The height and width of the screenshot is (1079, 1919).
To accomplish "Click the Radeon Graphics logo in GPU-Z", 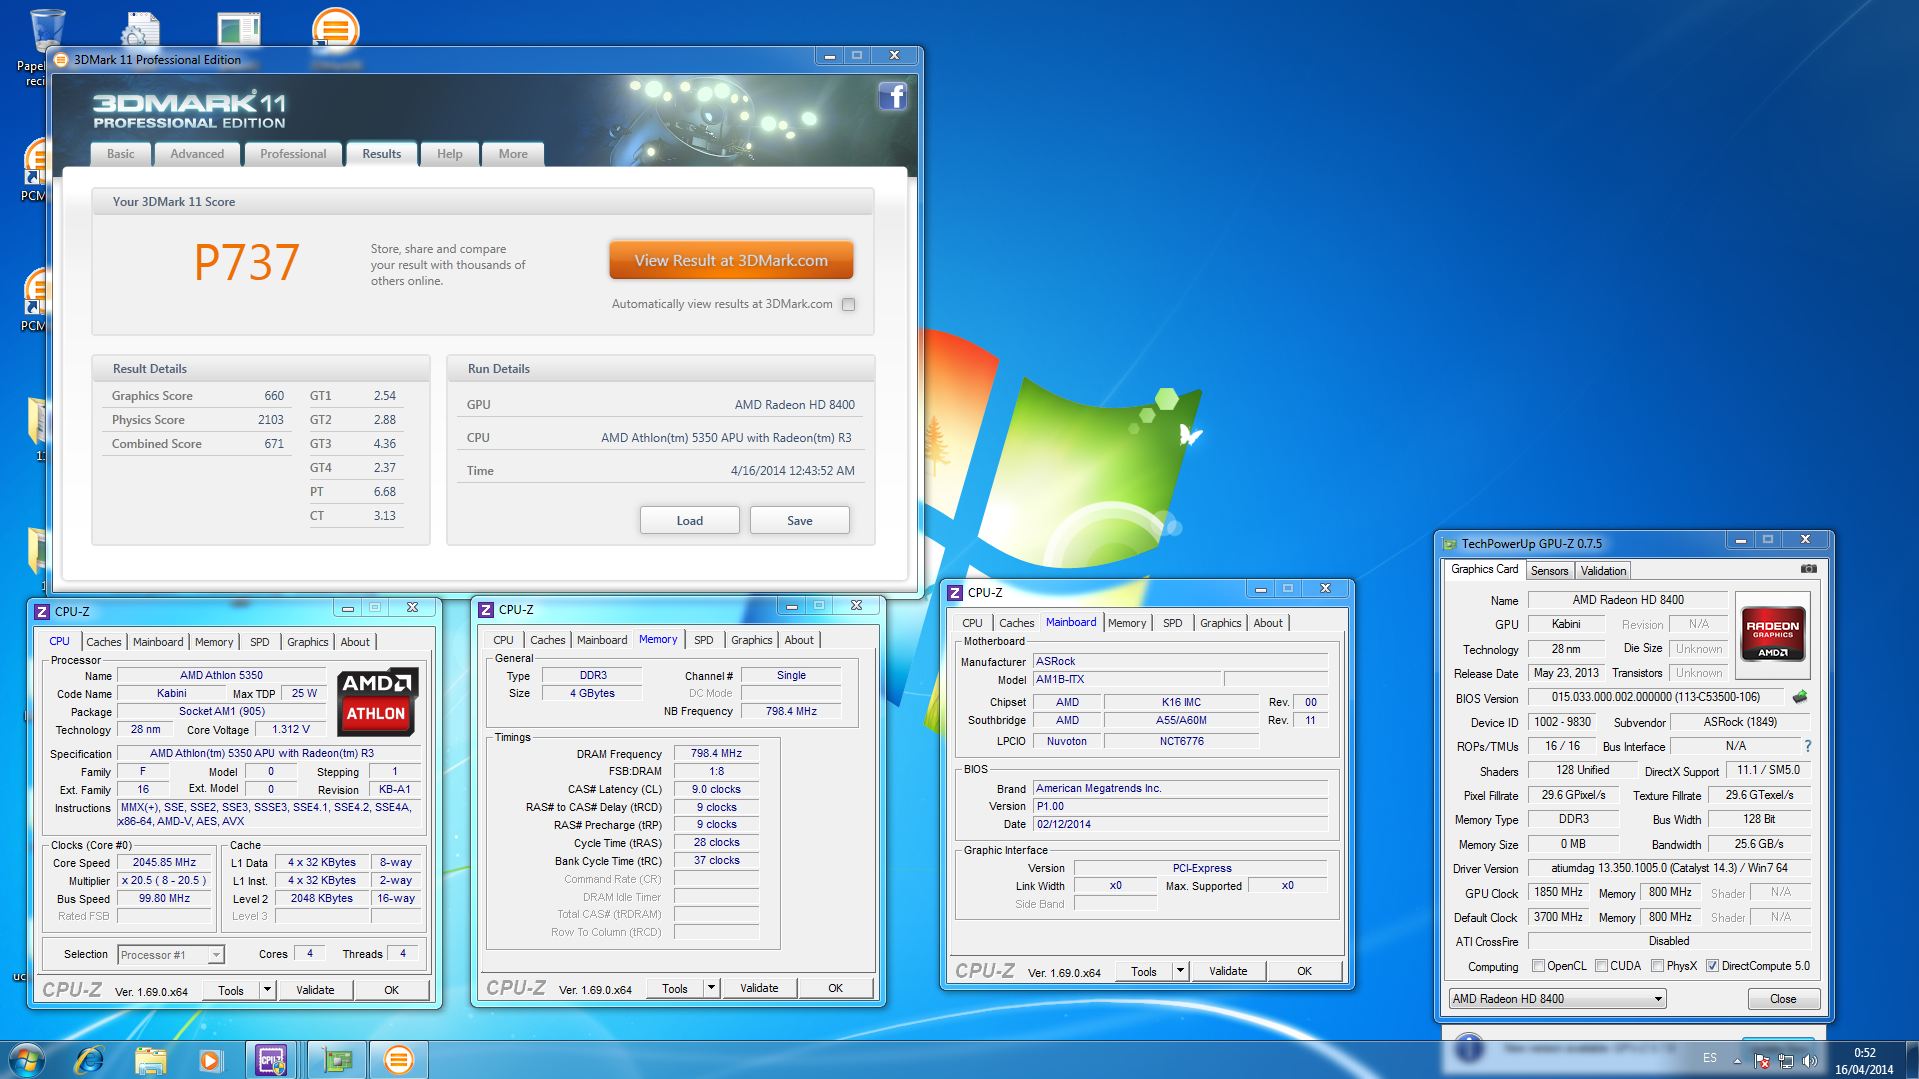I will pyautogui.click(x=1772, y=633).
